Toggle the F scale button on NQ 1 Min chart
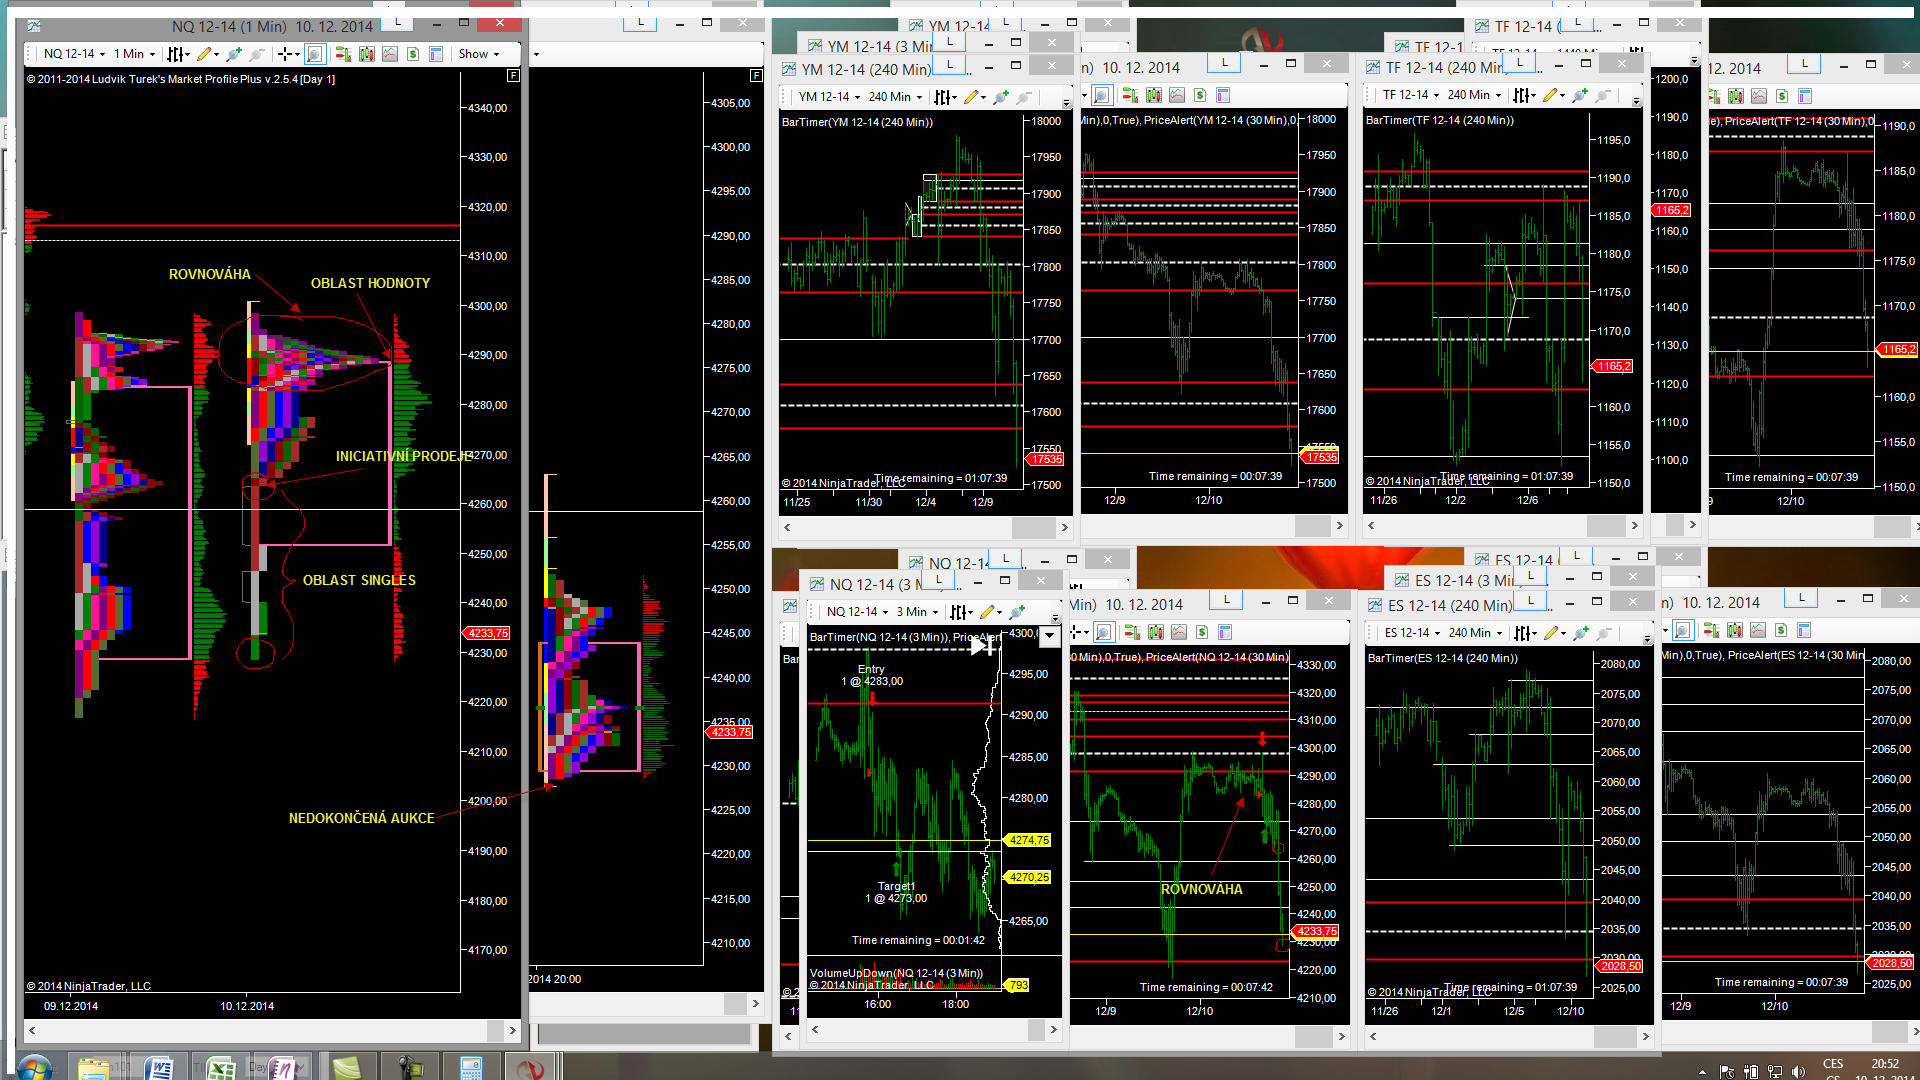Viewport: 1920px width, 1080px height. [x=513, y=75]
